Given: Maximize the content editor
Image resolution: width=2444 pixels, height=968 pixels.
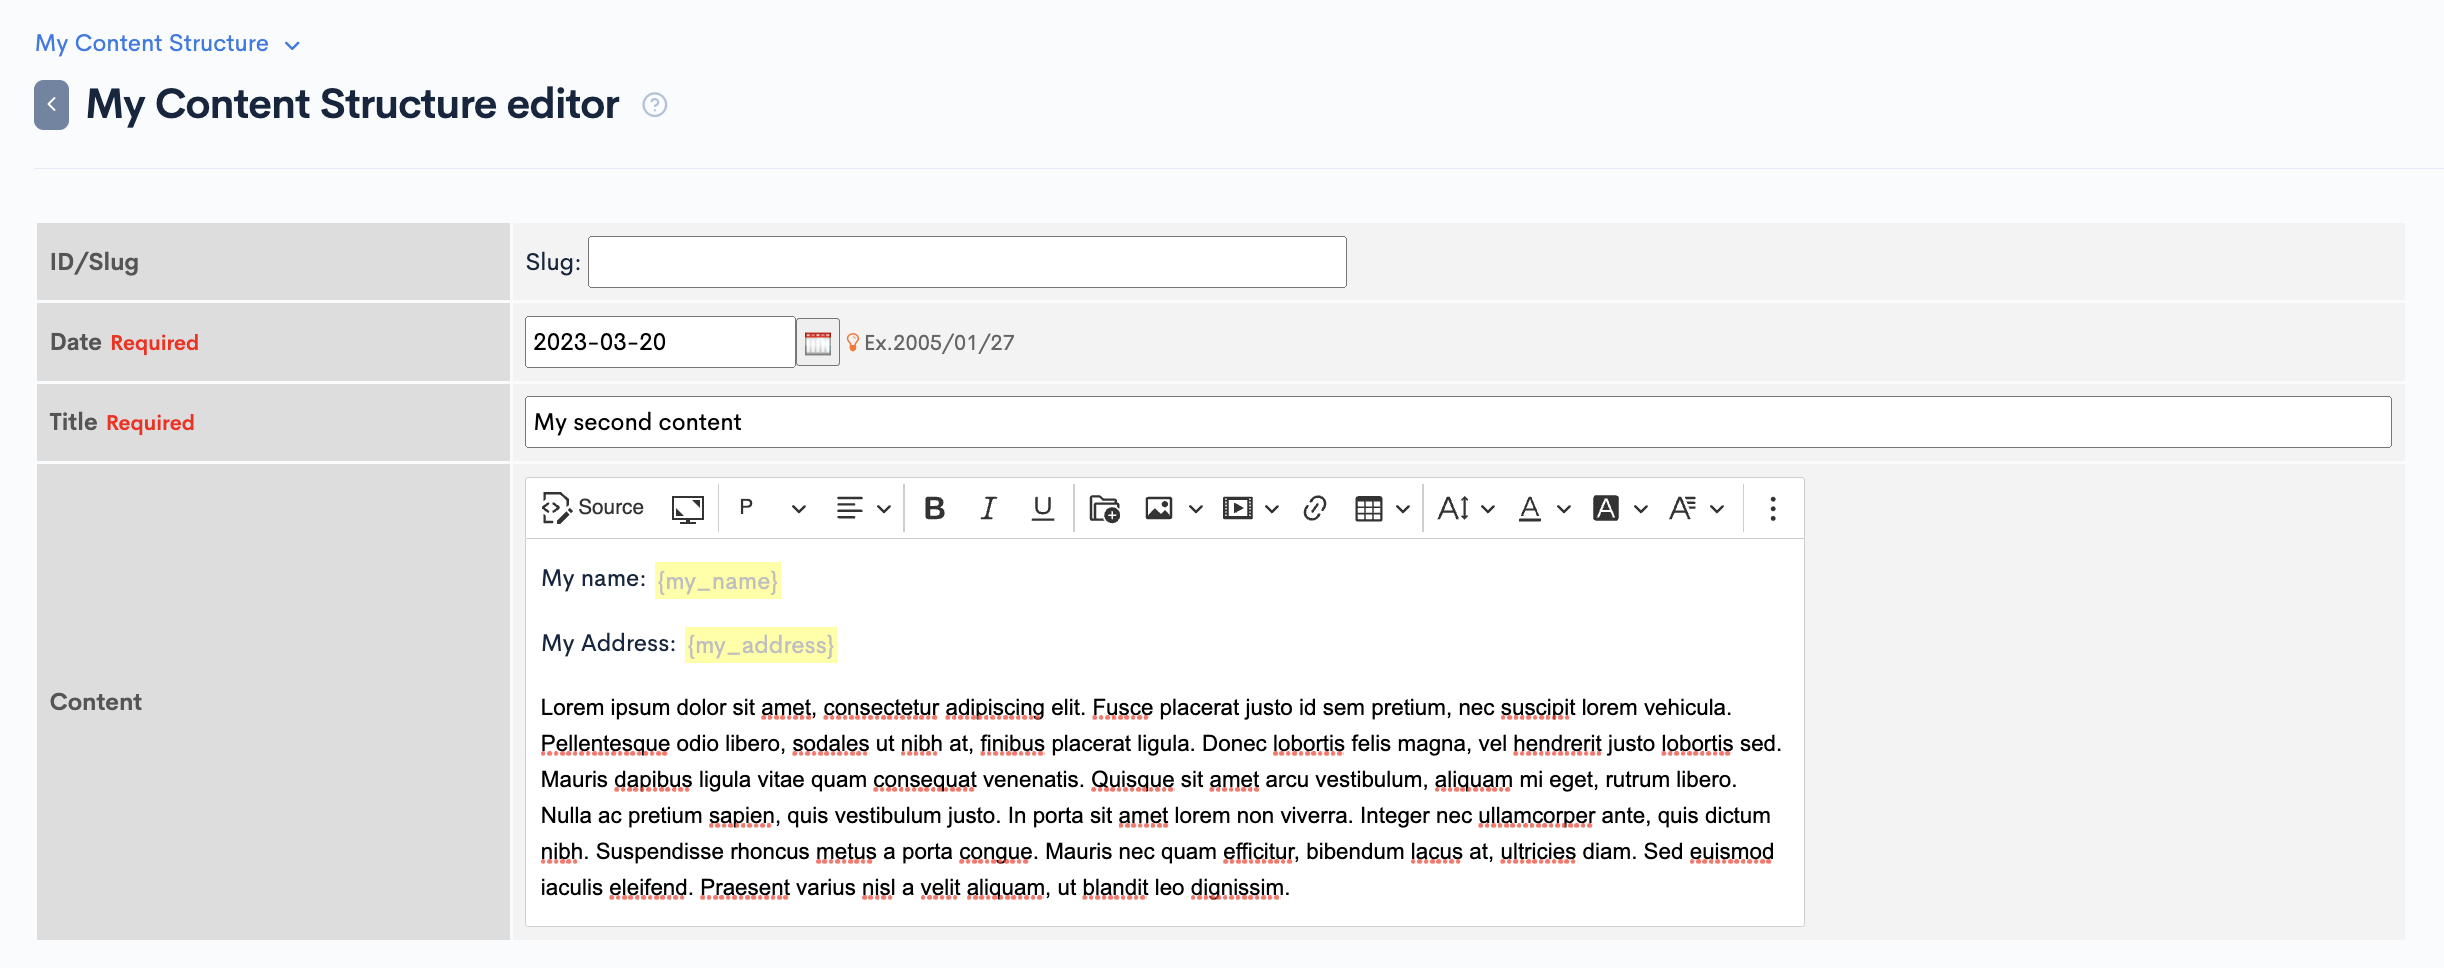Looking at the screenshot, I should [x=687, y=508].
